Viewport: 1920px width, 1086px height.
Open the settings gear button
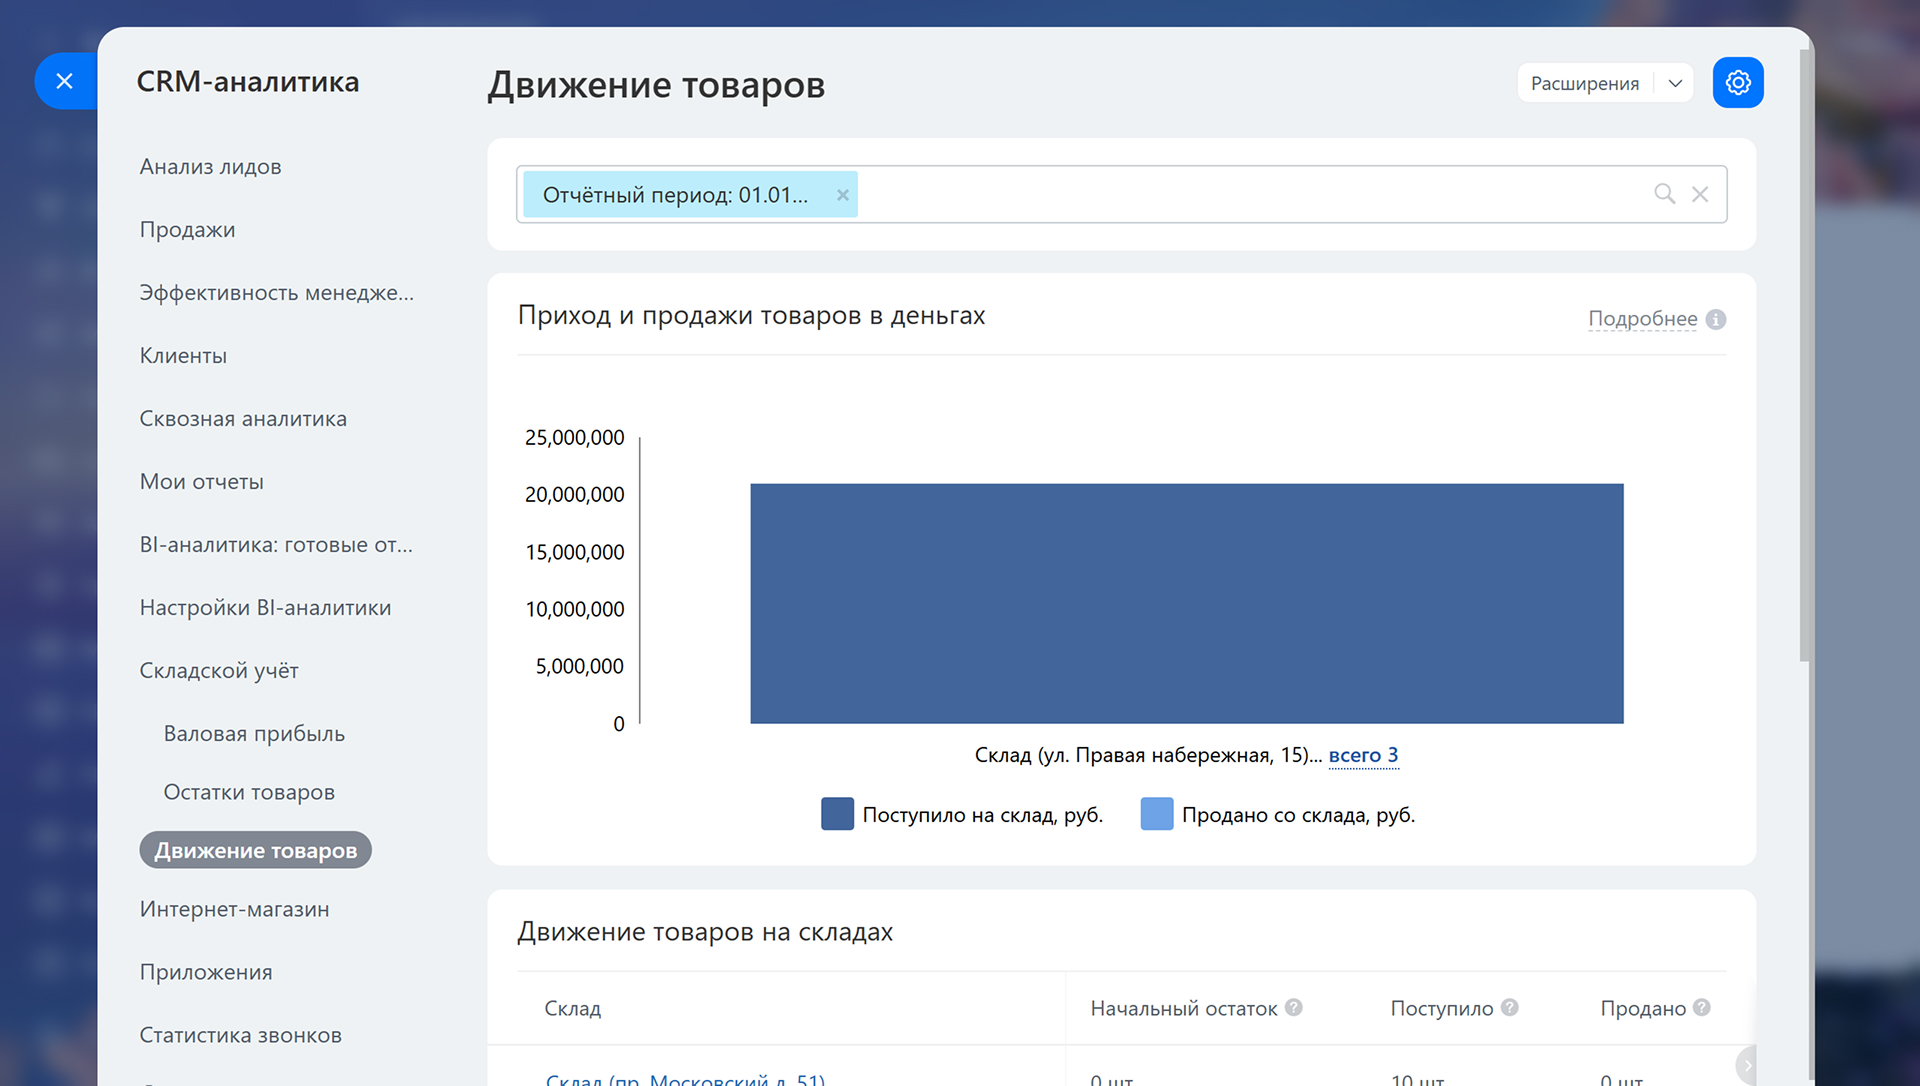click(1737, 83)
